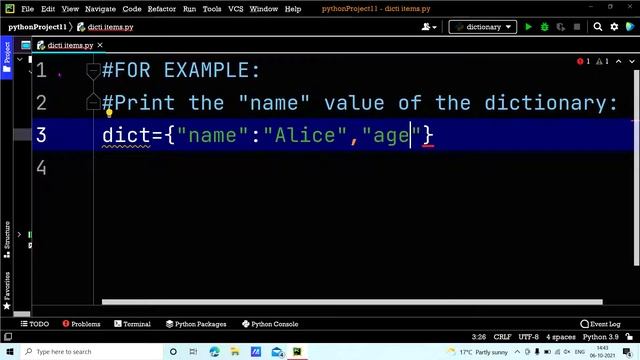Open the Edit menu
Image resolution: width=640 pixels, height=360 pixels.
pyautogui.click(x=48, y=9)
